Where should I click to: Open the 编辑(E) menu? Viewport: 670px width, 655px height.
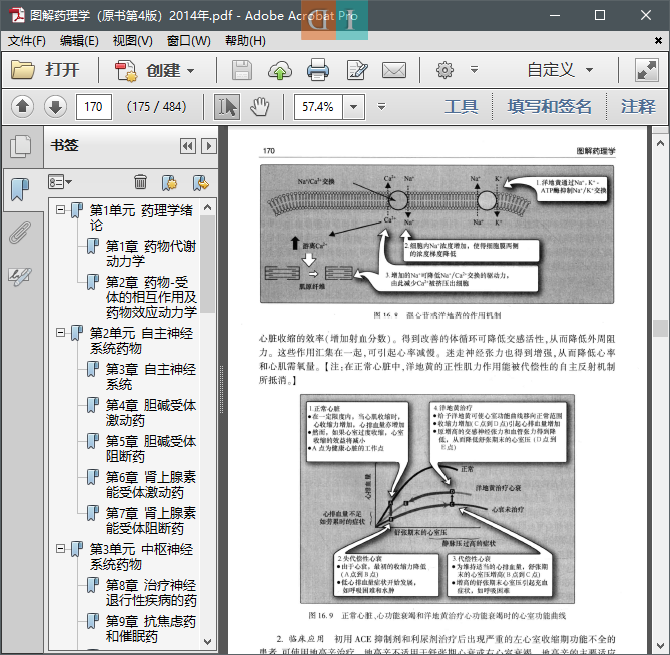79,41
